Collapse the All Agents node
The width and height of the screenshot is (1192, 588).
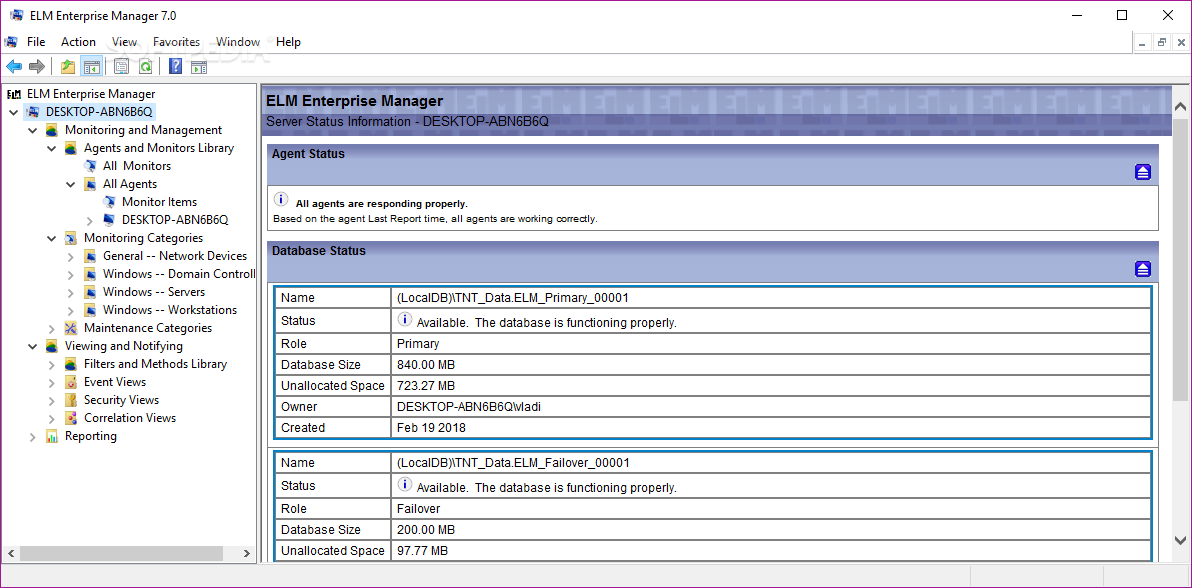(71, 184)
